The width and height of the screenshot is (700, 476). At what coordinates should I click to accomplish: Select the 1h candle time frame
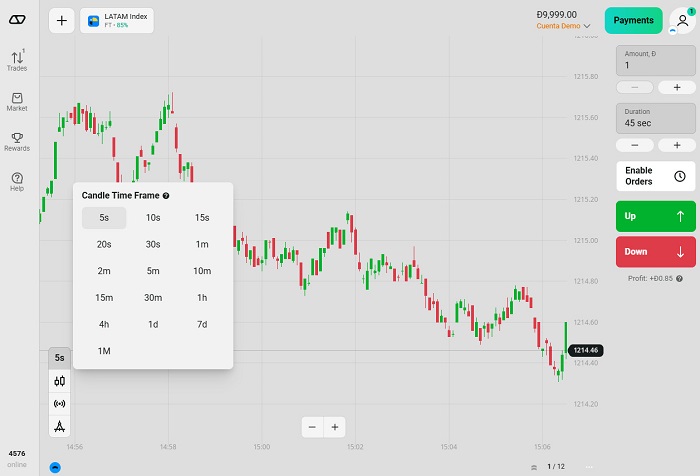point(202,298)
